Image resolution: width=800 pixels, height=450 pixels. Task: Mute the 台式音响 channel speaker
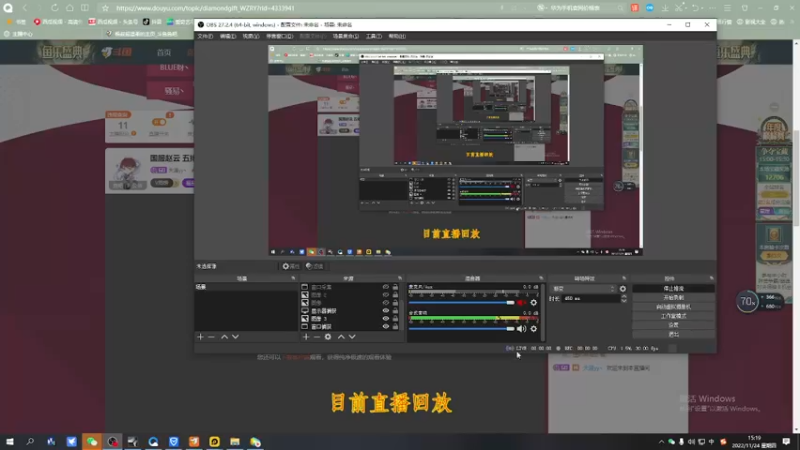[x=521, y=329]
